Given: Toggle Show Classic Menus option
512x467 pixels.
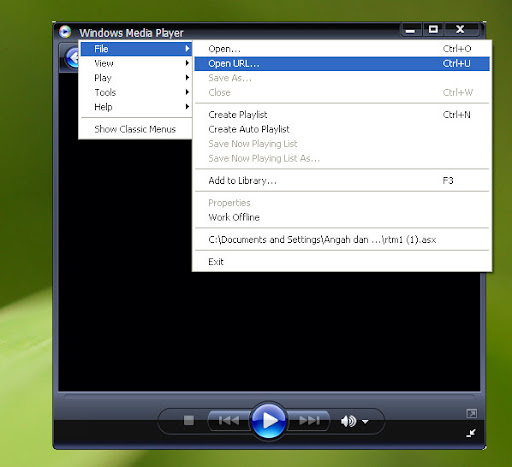Looking at the screenshot, I should [136, 129].
